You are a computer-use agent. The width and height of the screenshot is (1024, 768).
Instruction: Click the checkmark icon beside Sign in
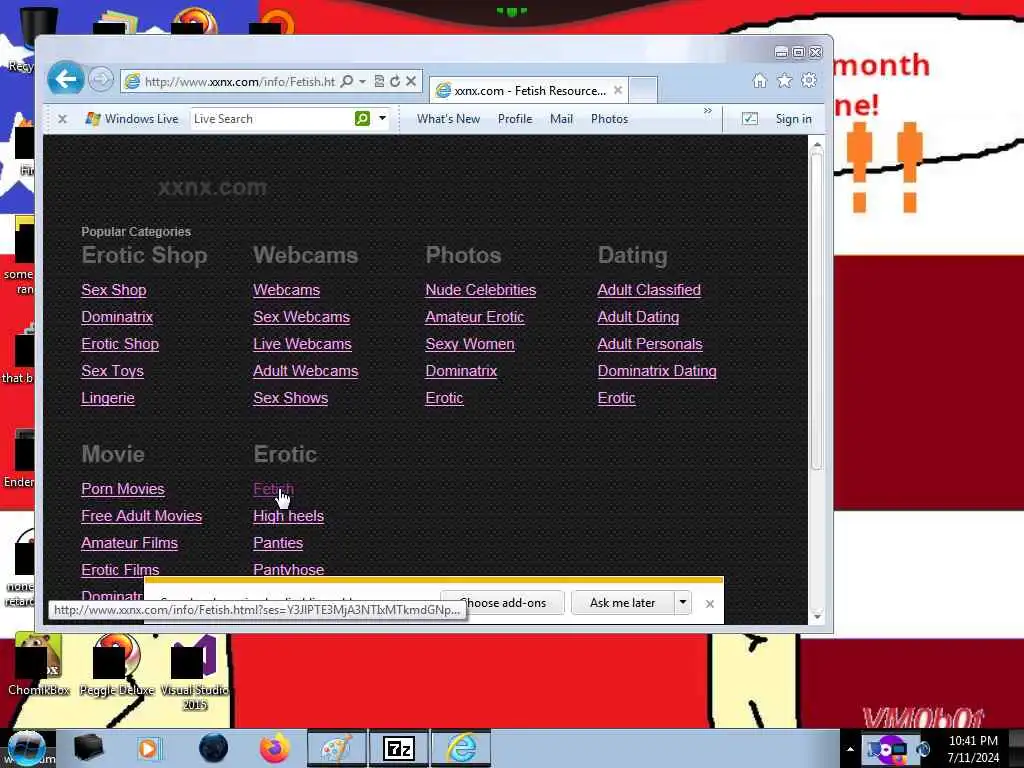coord(750,119)
